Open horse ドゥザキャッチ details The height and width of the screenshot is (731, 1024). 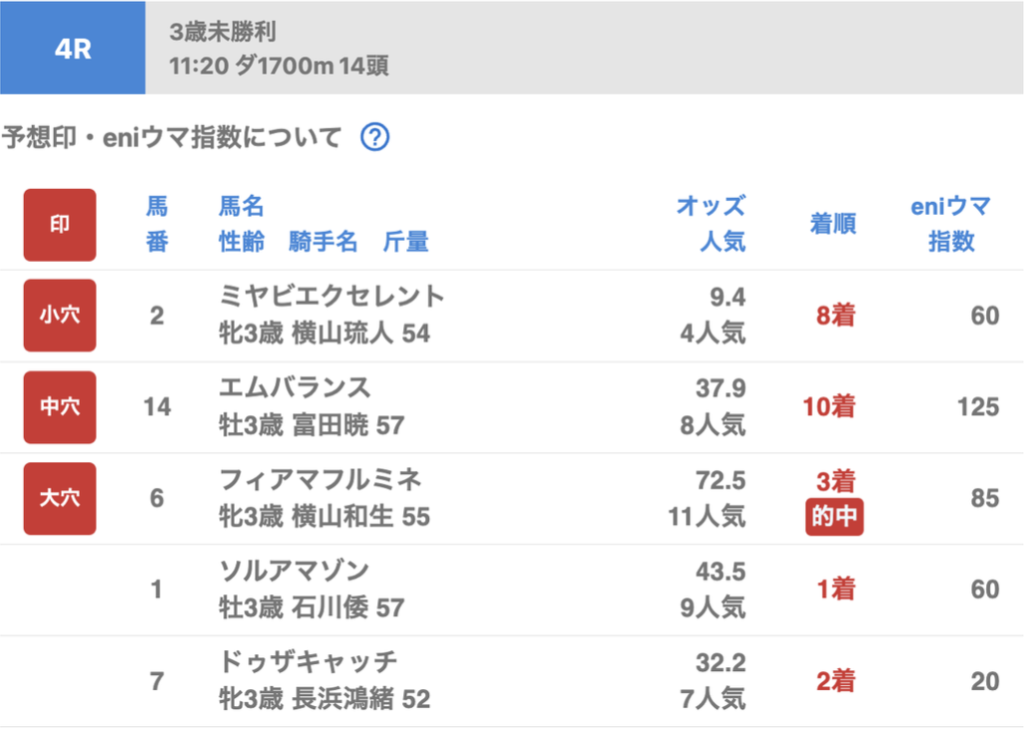[308, 662]
